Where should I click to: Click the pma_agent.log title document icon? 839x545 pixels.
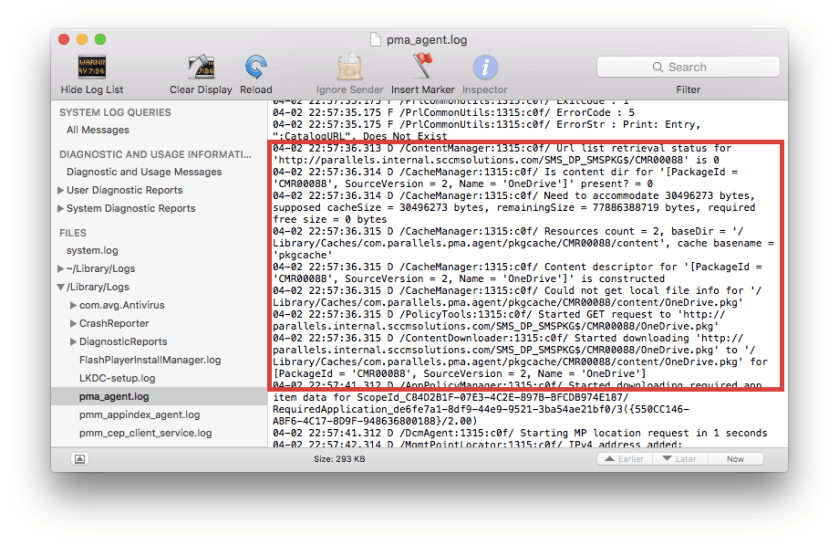[x=376, y=40]
